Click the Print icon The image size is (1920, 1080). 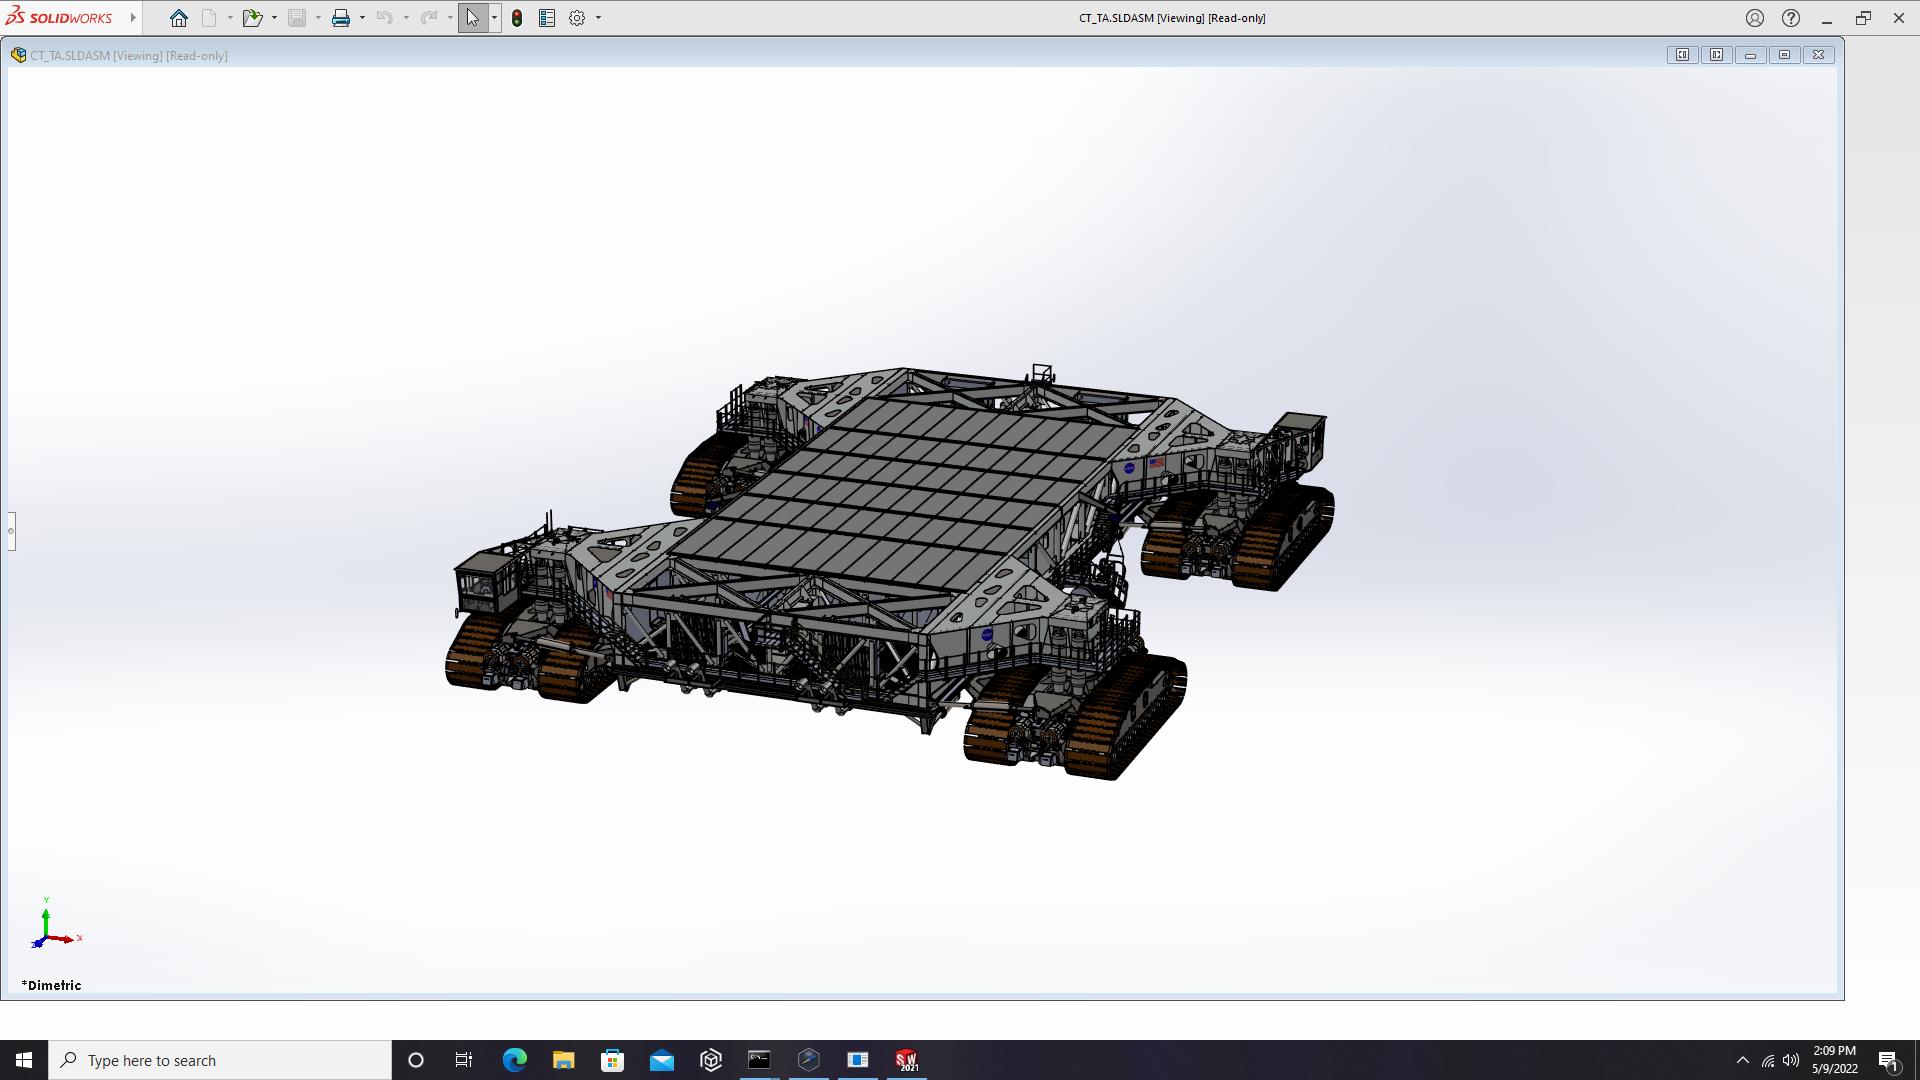point(341,18)
